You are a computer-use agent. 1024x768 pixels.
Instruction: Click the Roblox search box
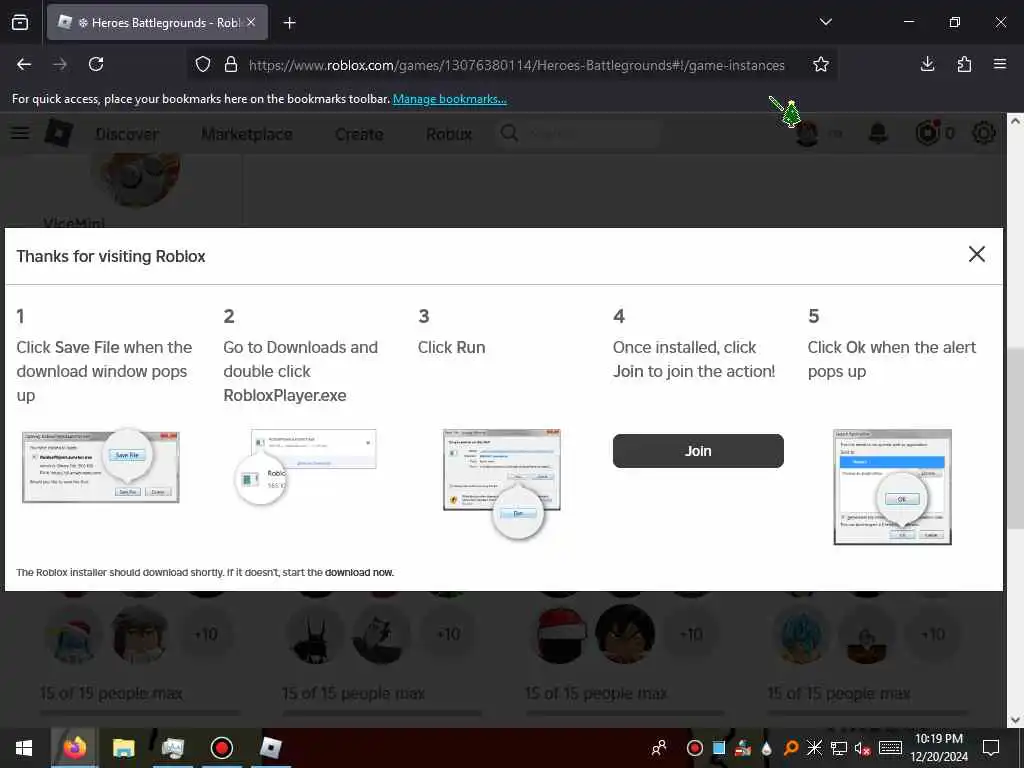578,134
